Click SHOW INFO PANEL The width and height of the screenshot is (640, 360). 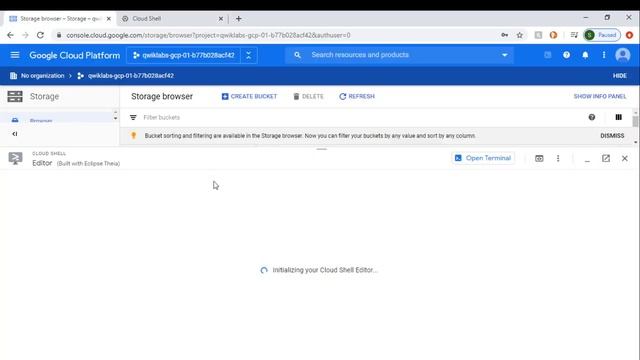tap(600, 96)
